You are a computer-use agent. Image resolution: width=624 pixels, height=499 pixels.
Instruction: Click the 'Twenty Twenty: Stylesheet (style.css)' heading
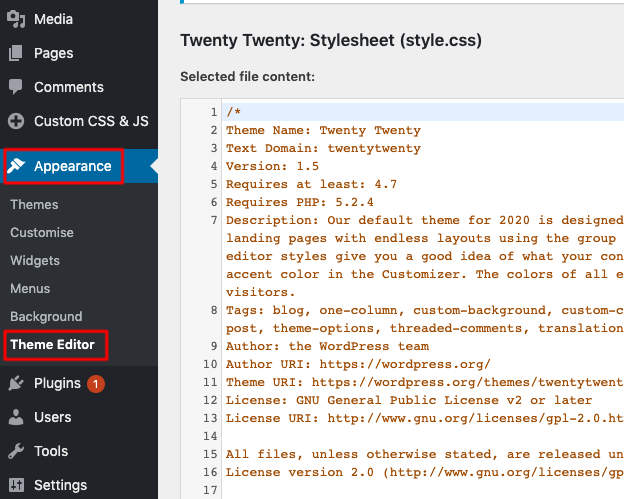coord(331,41)
